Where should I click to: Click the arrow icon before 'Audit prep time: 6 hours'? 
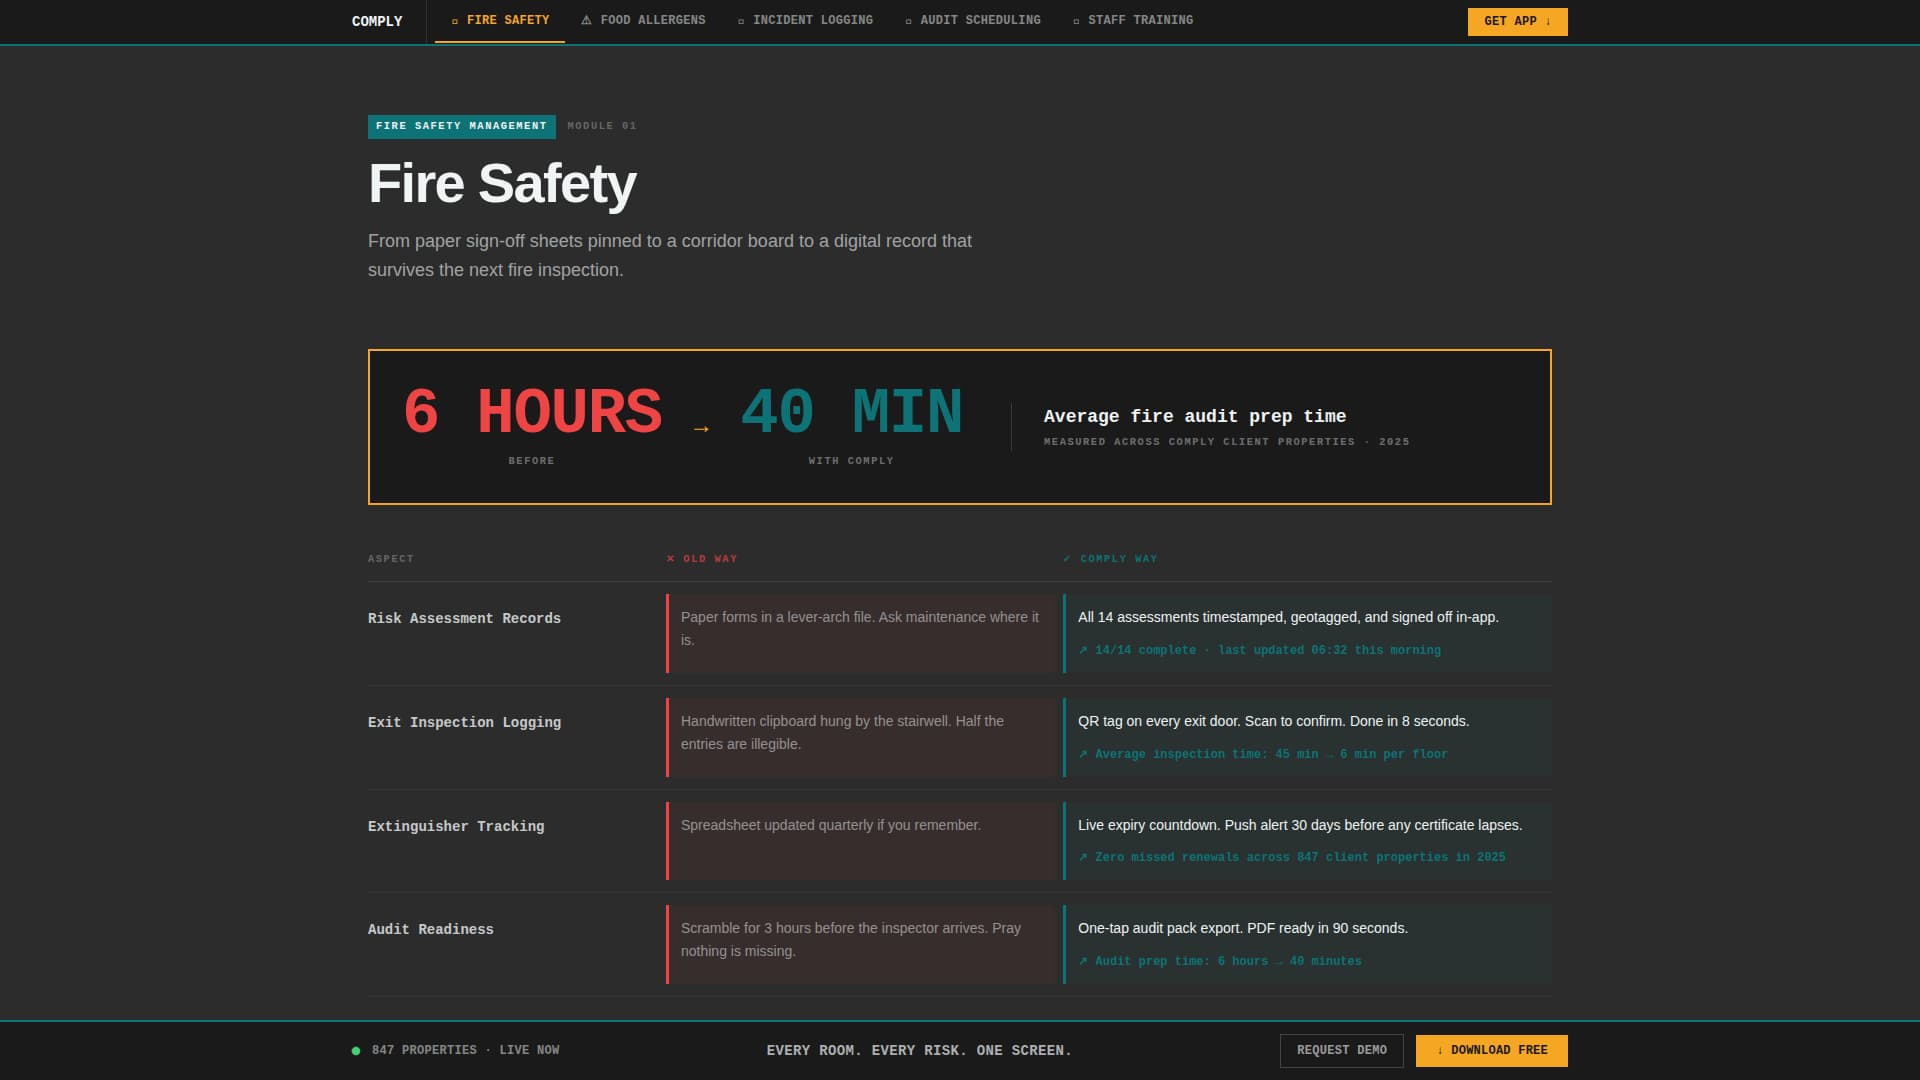tap(1083, 961)
